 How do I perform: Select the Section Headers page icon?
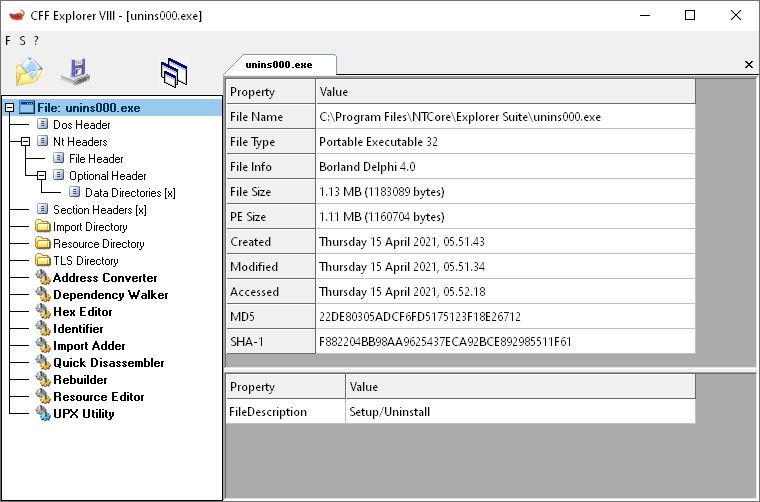click(43, 209)
